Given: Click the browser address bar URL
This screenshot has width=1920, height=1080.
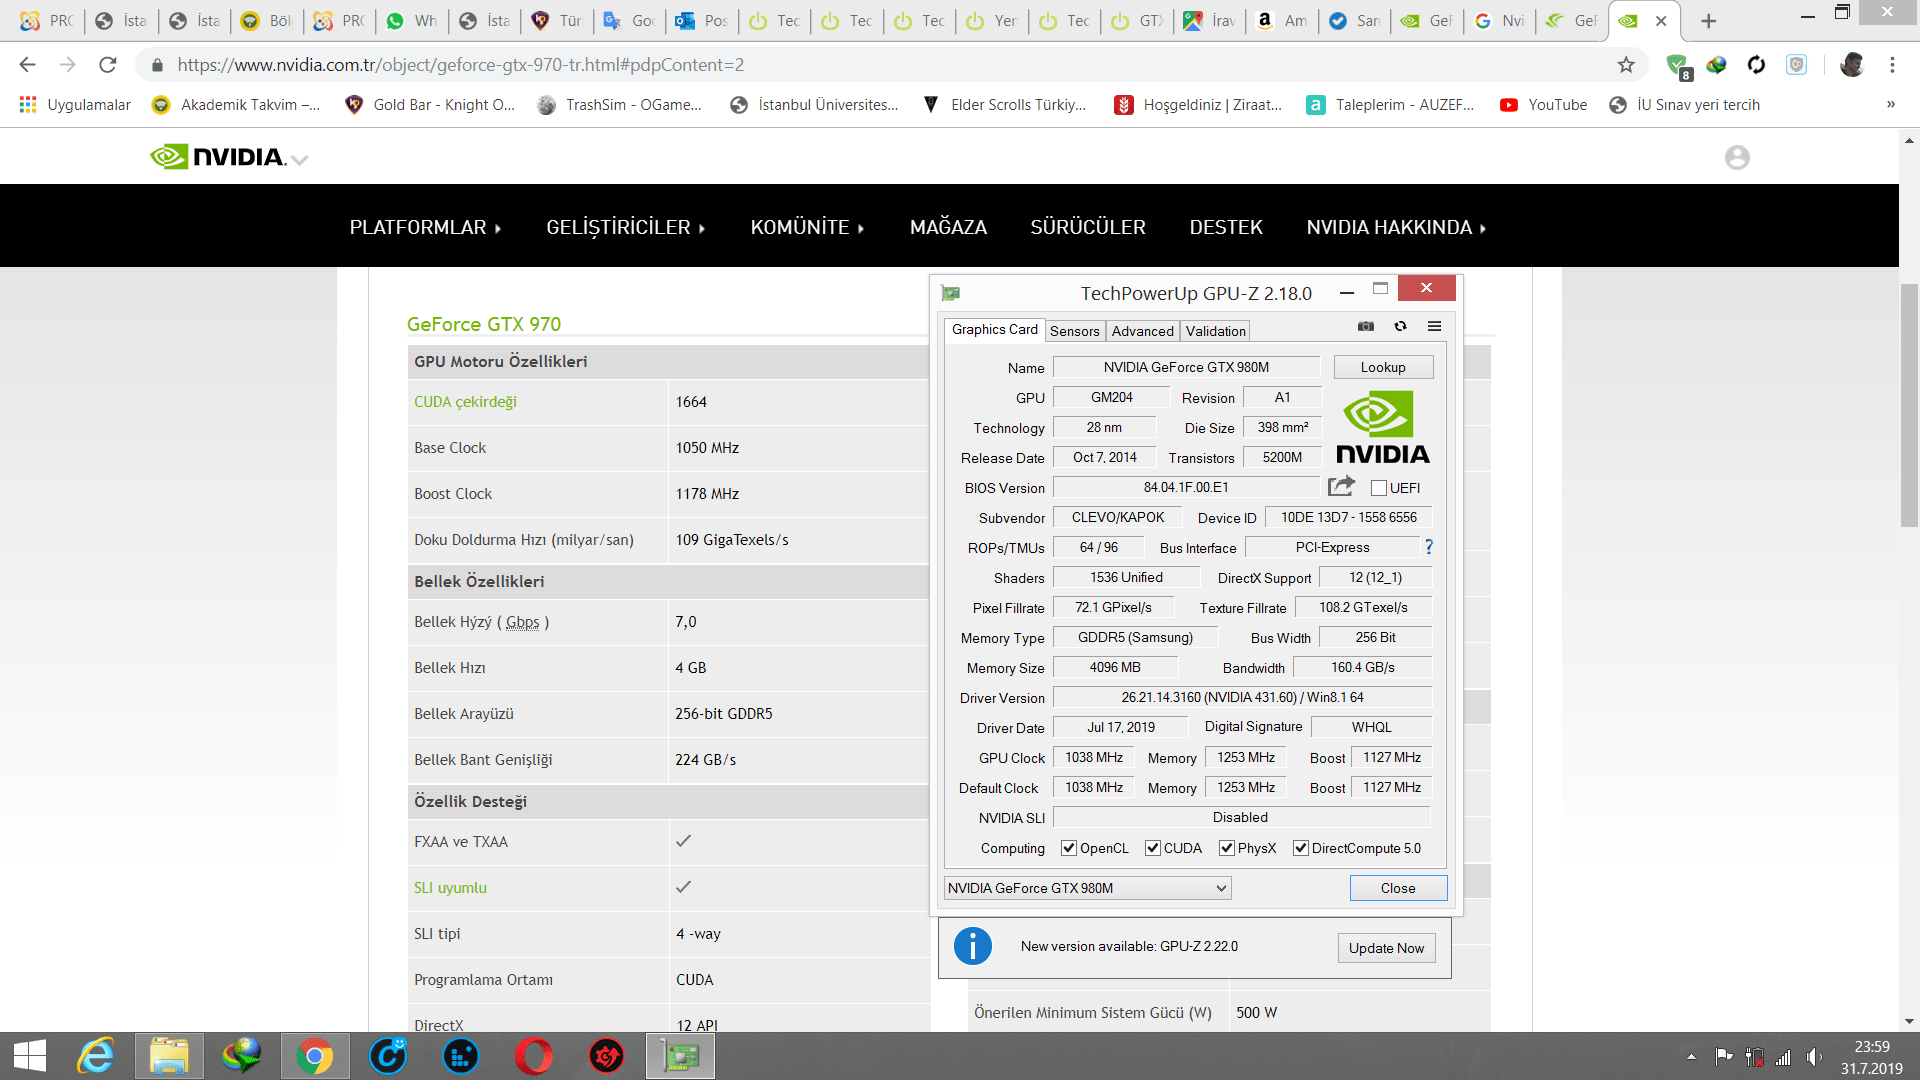Looking at the screenshot, I should 460,65.
